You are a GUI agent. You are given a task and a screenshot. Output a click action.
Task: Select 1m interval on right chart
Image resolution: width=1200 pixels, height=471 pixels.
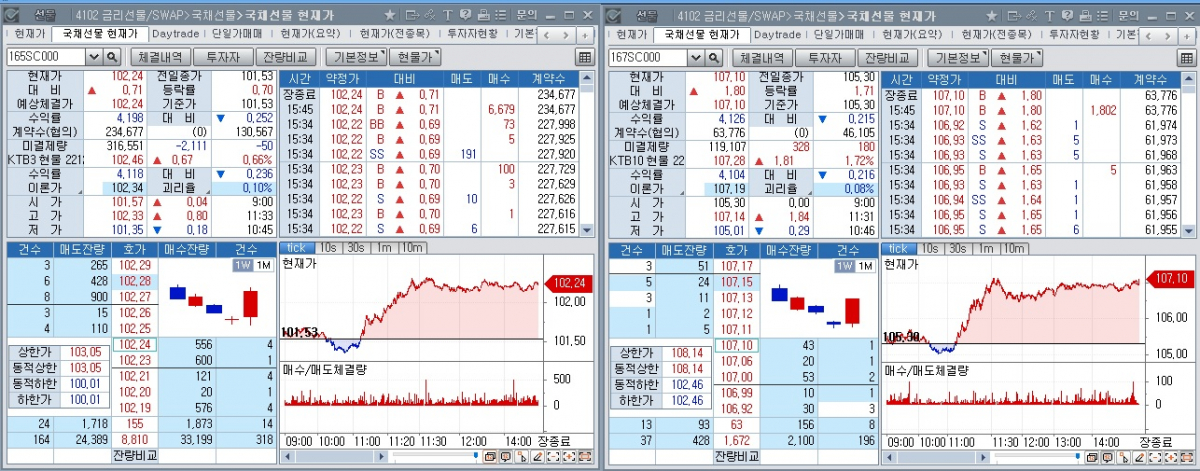pyautogui.click(x=985, y=248)
